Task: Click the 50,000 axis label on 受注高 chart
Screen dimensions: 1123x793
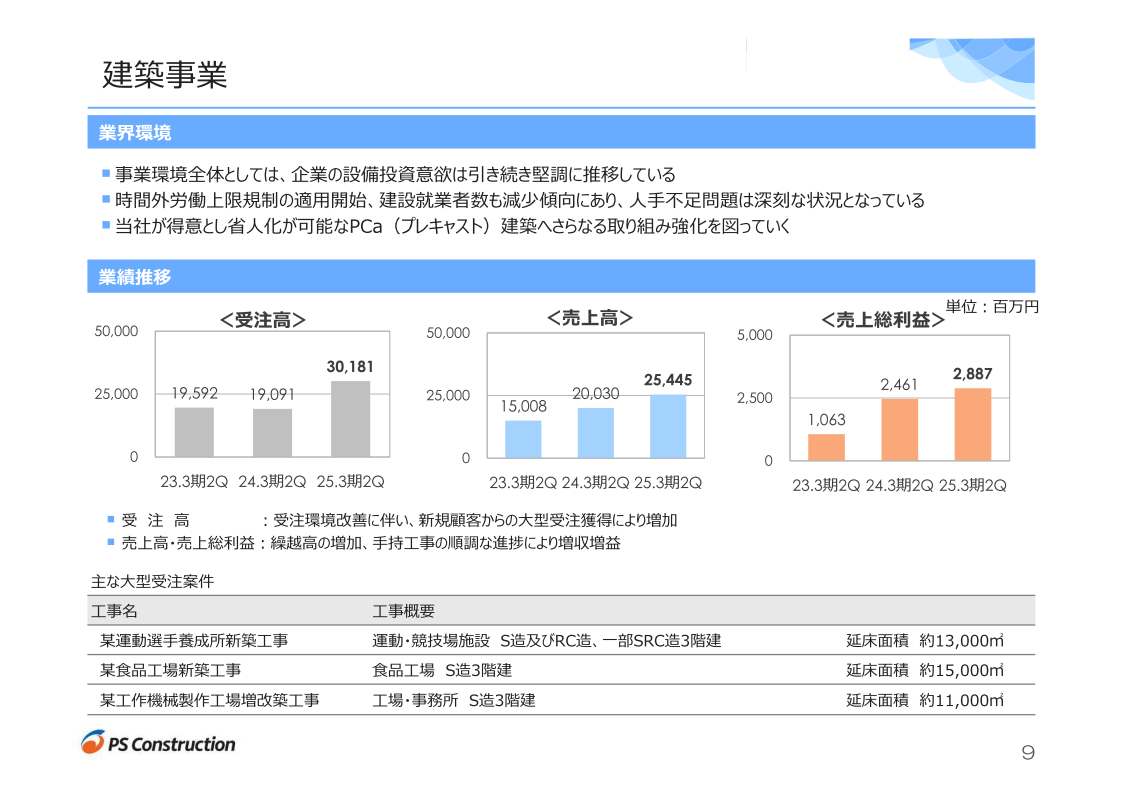Action: 116,331
